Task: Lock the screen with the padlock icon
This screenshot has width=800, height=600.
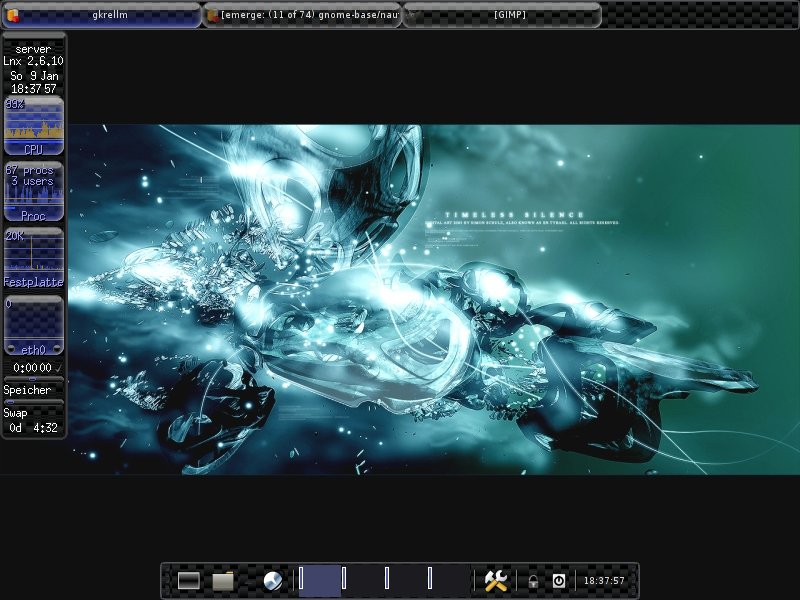Action: tap(533, 581)
